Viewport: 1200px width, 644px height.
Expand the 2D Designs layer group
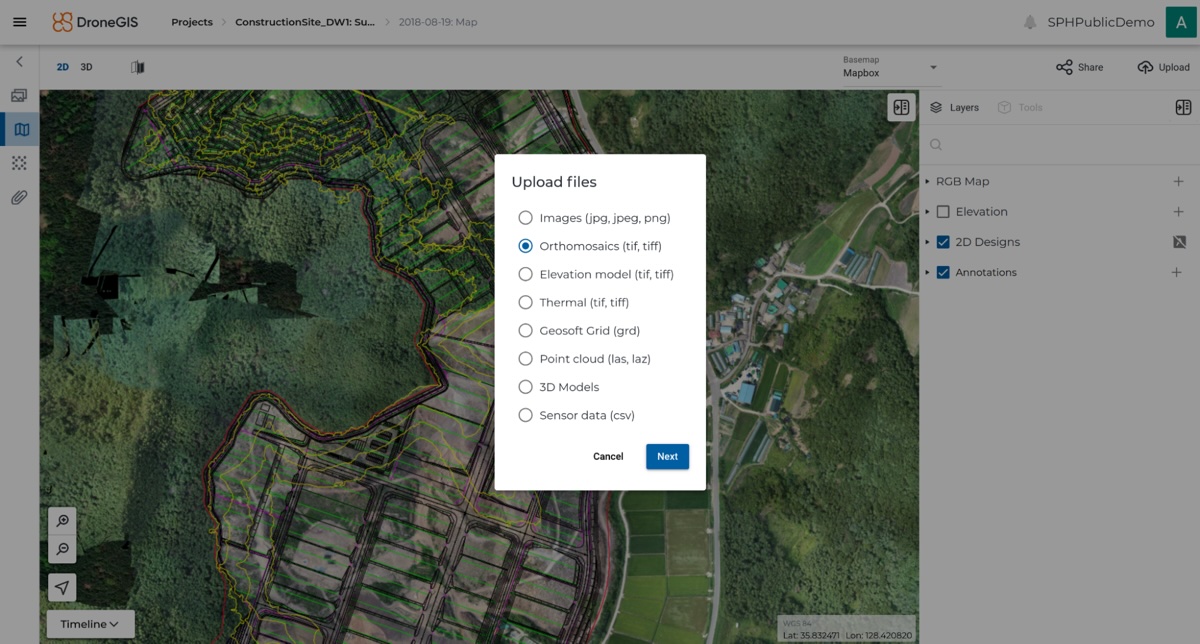[x=927, y=242]
